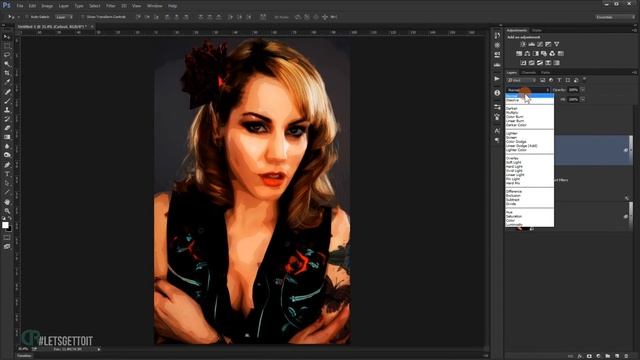Screen dimensions: 640x360
Task: Select the Eraser tool
Action: (x=7, y=128)
